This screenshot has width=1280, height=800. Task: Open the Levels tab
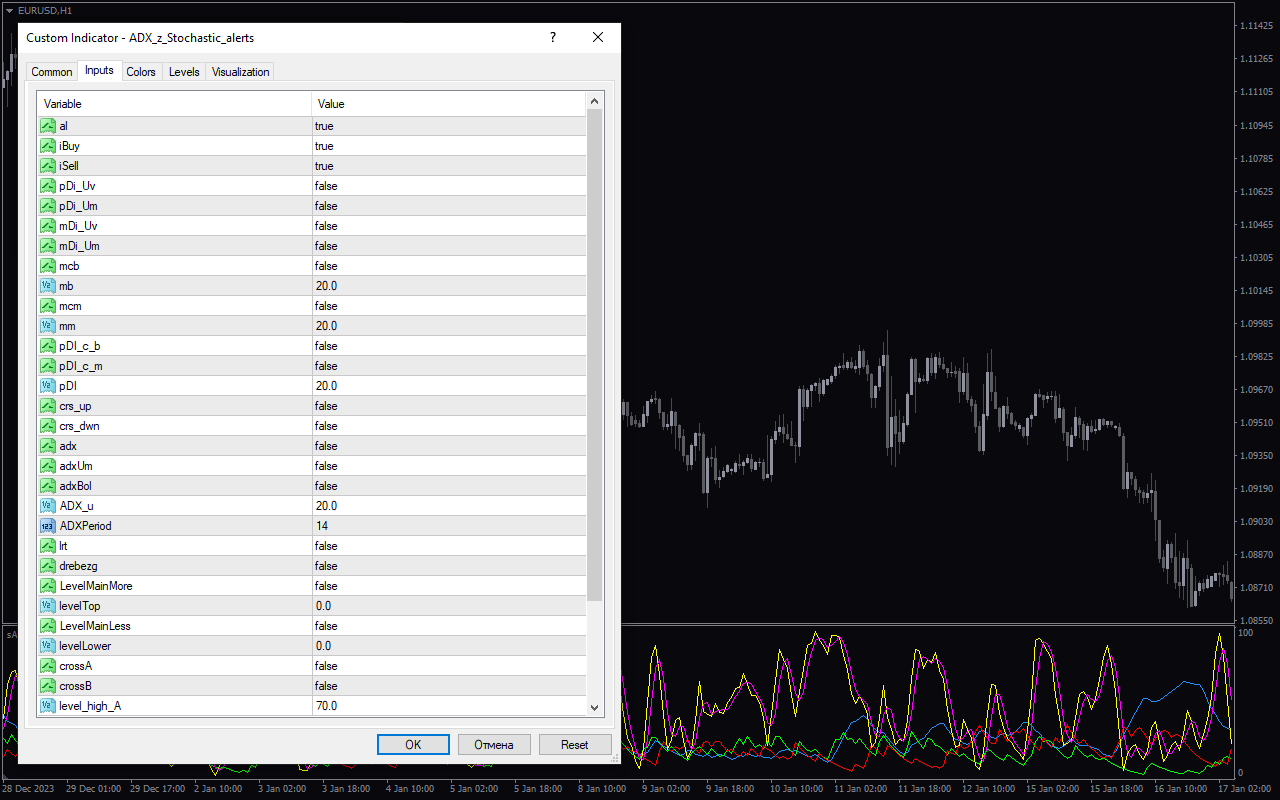point(184,72)
